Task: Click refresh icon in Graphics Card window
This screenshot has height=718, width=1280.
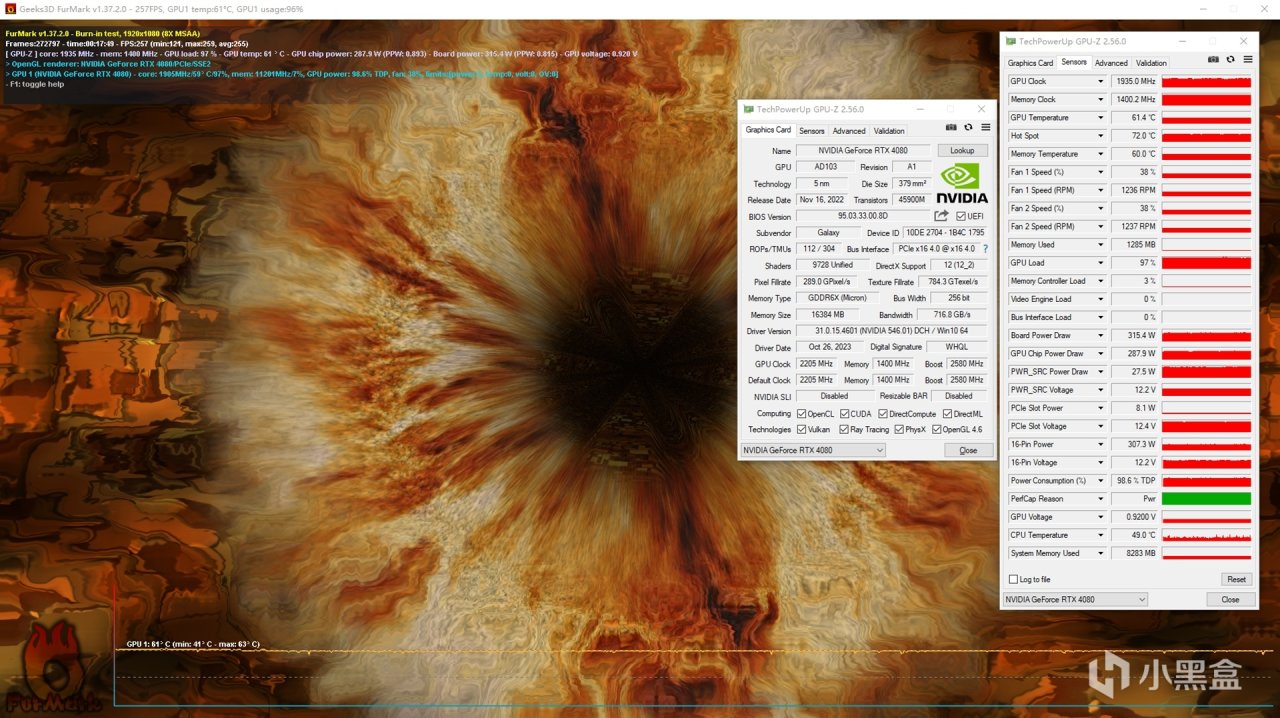Action: (x=968, y=127)
